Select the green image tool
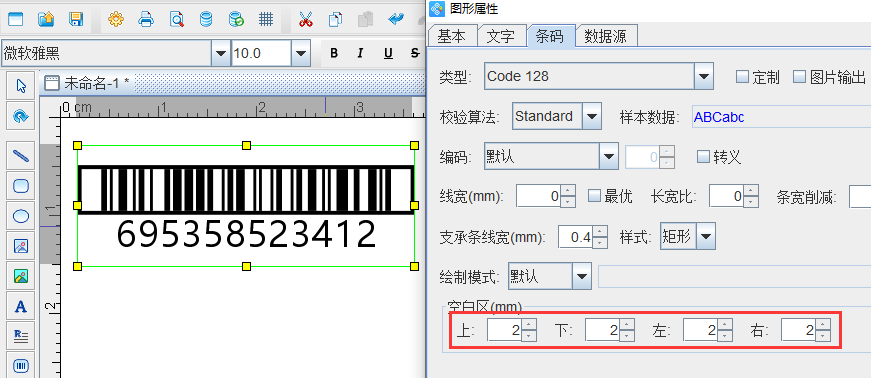This screenshot has height=378, width=871. [21, 276]
